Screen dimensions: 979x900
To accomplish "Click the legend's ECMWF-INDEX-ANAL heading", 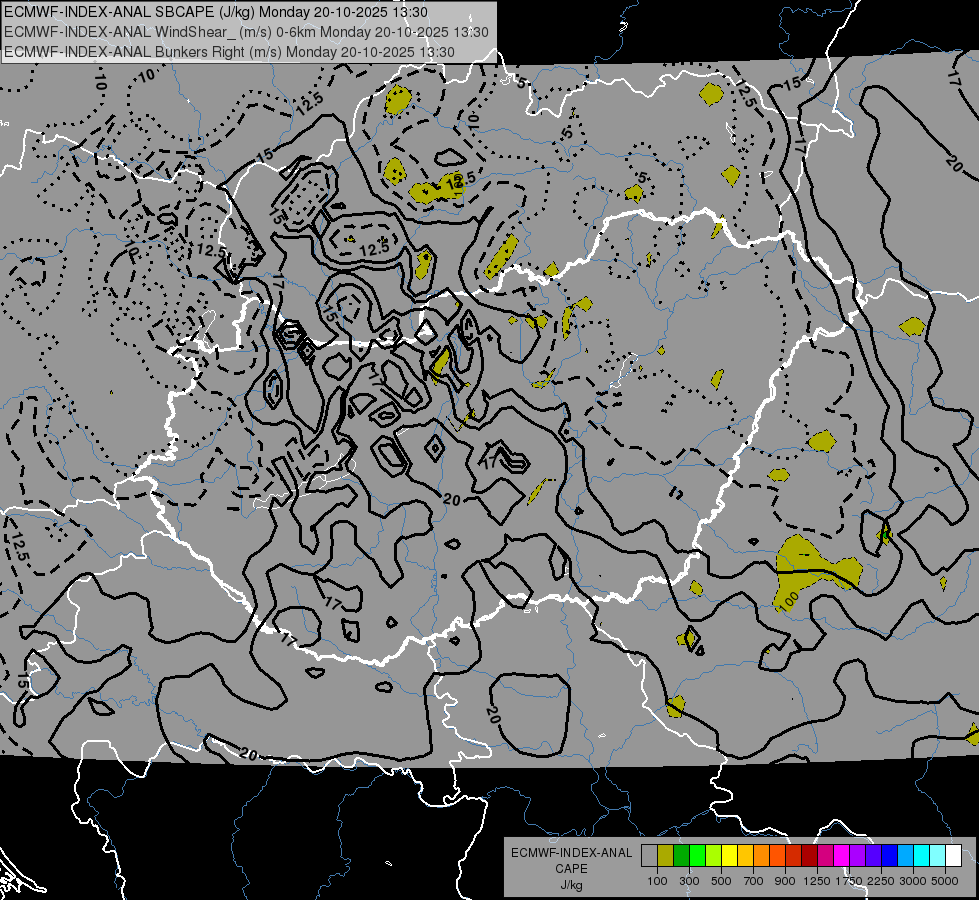I will [x=571, y=853].
